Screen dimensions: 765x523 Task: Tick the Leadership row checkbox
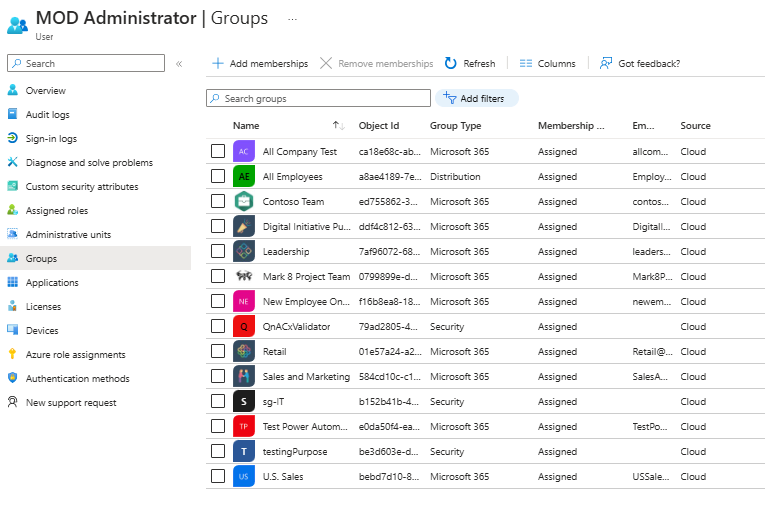[x=218, y=251]
